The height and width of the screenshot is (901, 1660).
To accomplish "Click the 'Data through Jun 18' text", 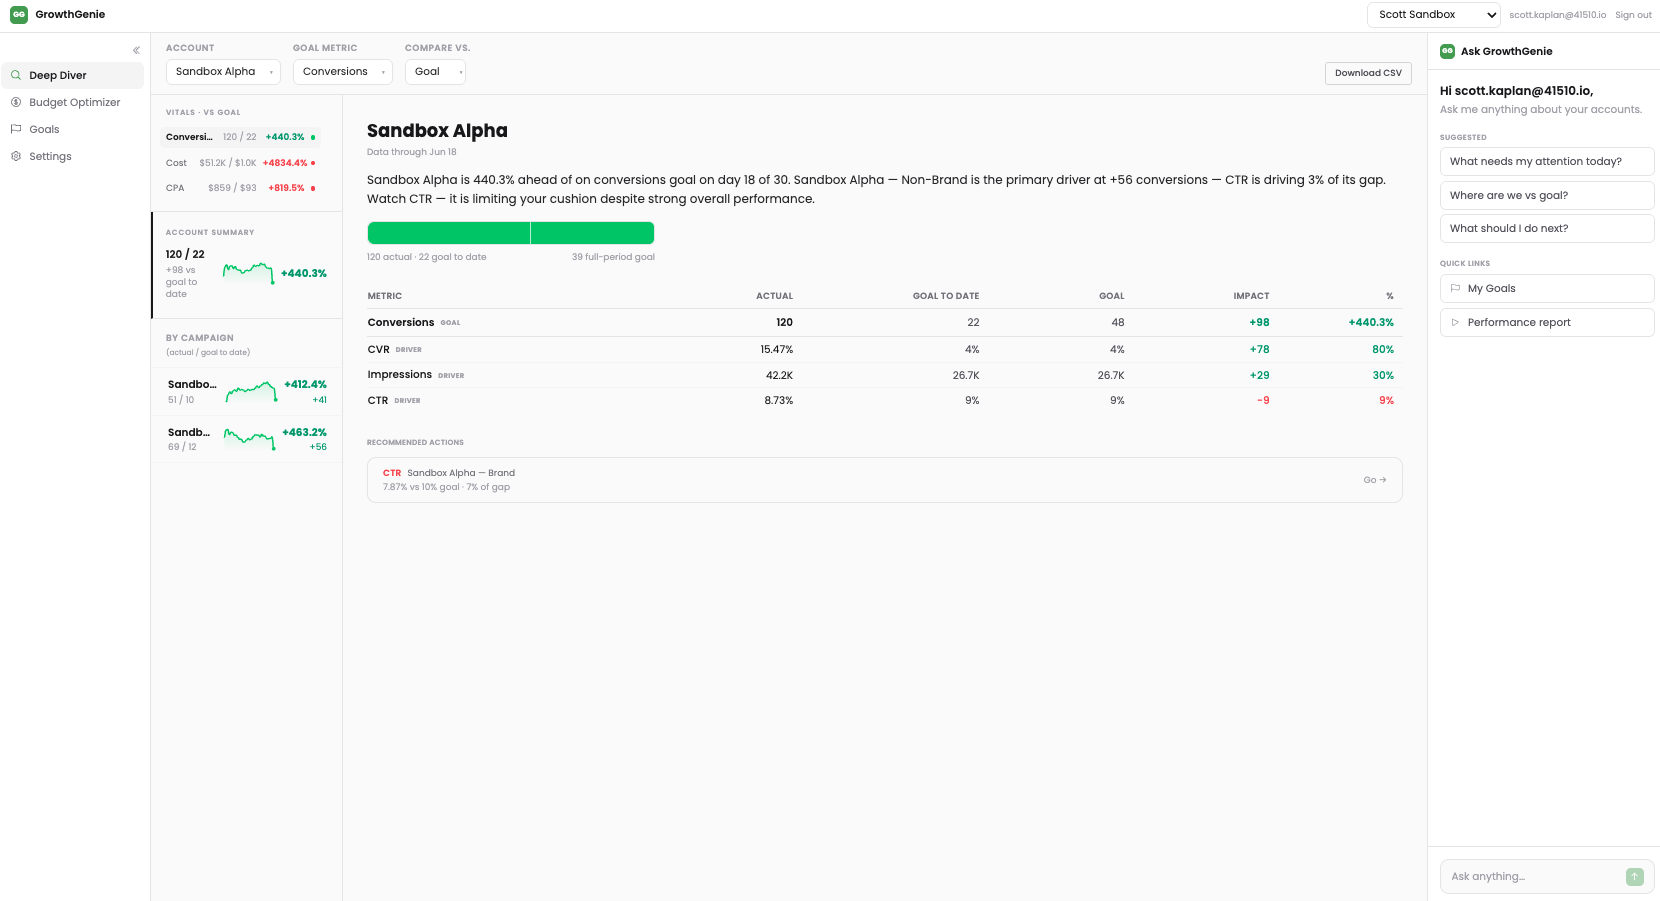I will click(x=411, y=152).
